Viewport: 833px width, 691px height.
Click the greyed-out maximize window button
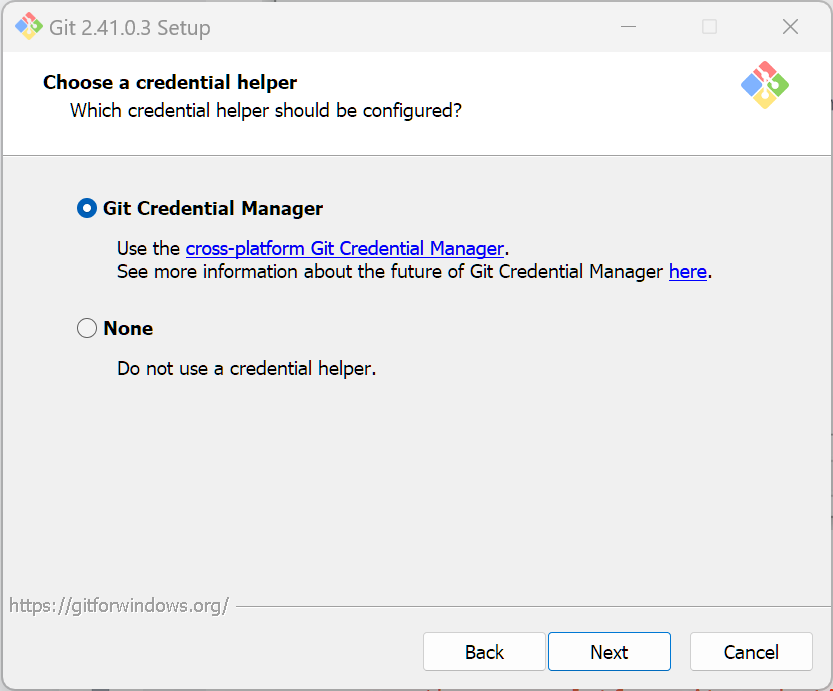click(x=709, y=27)
